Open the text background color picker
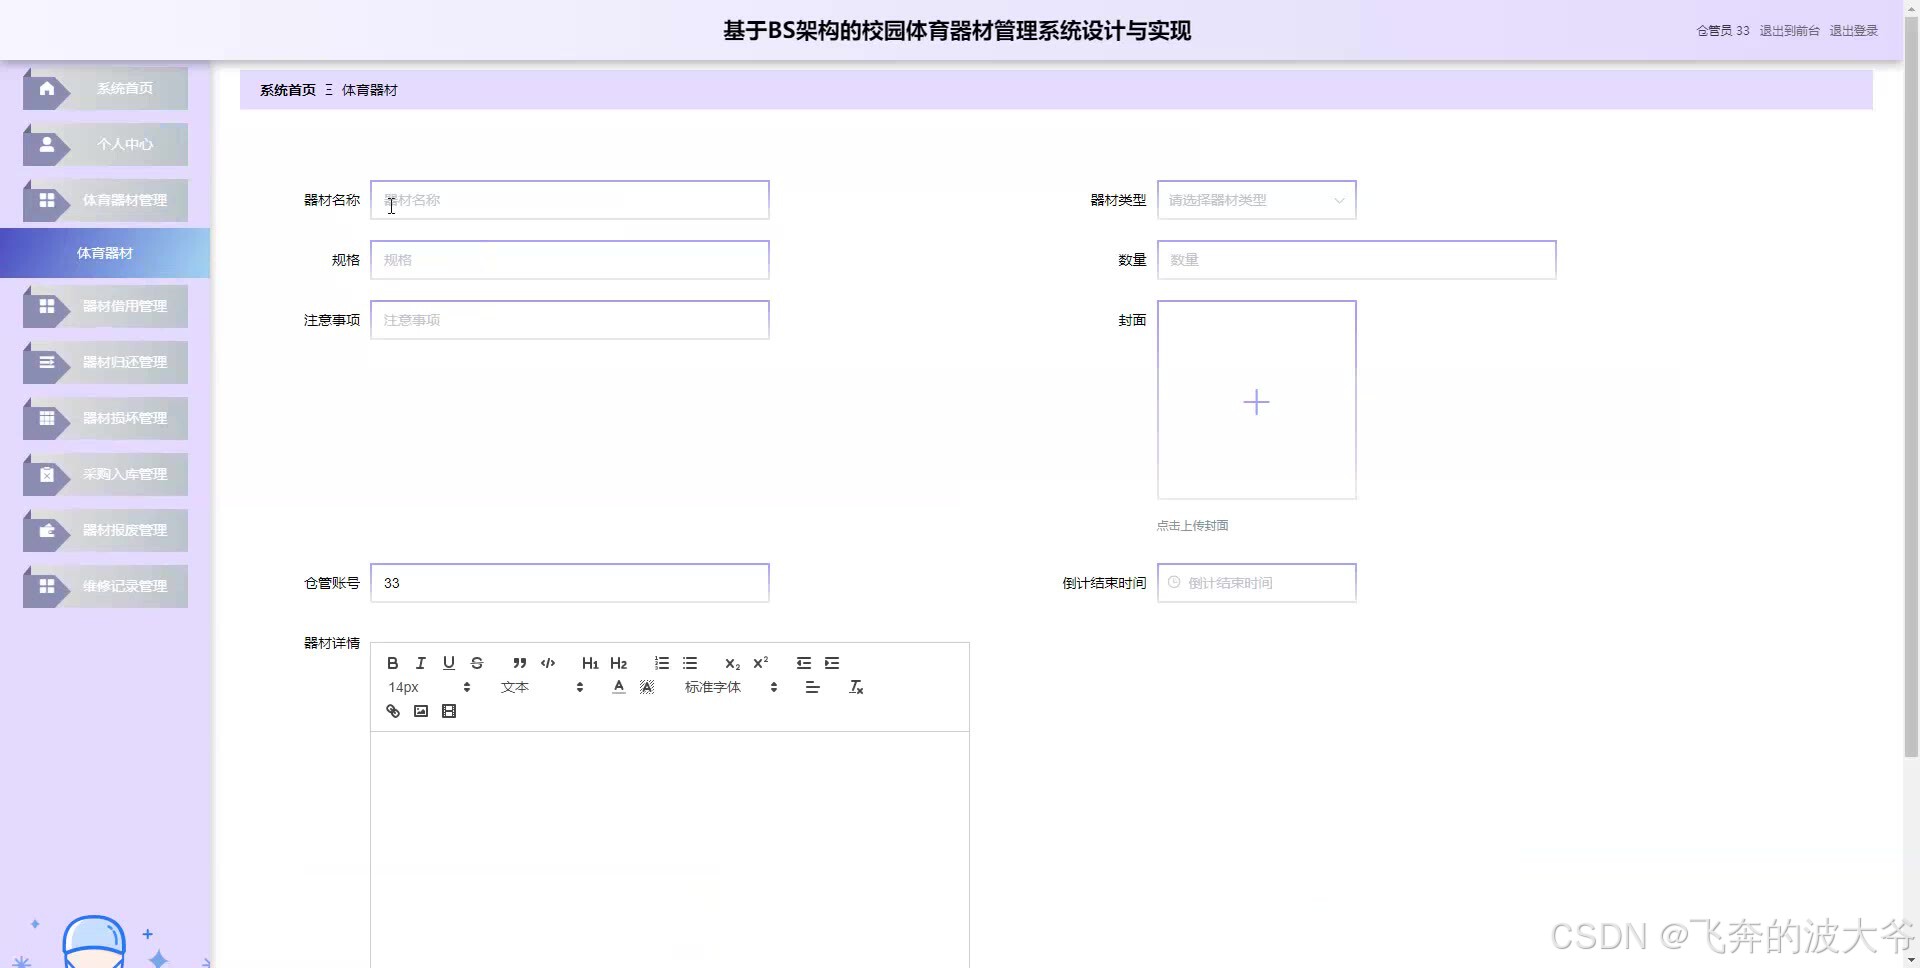Viewport: 1920px width, 968px height. [x=647, y=687]
